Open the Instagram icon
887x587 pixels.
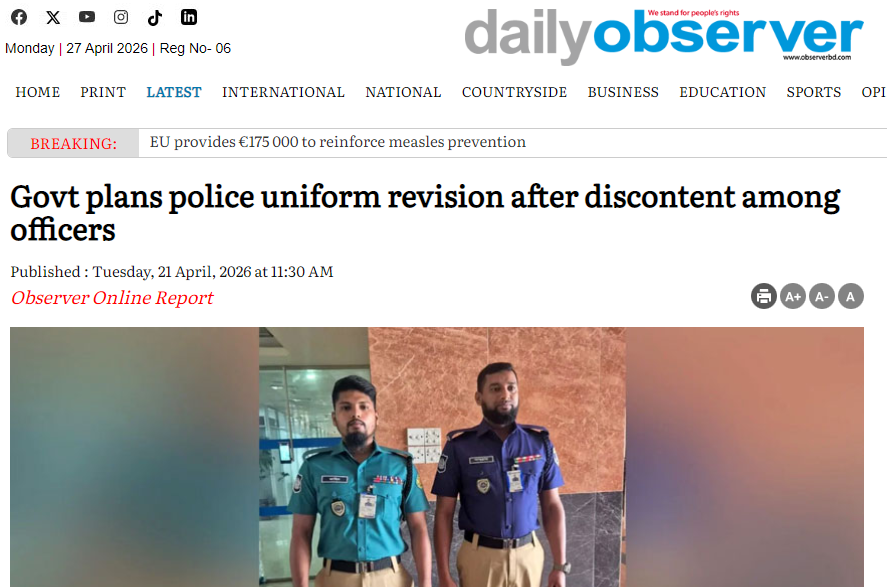(x=120, y=18)
